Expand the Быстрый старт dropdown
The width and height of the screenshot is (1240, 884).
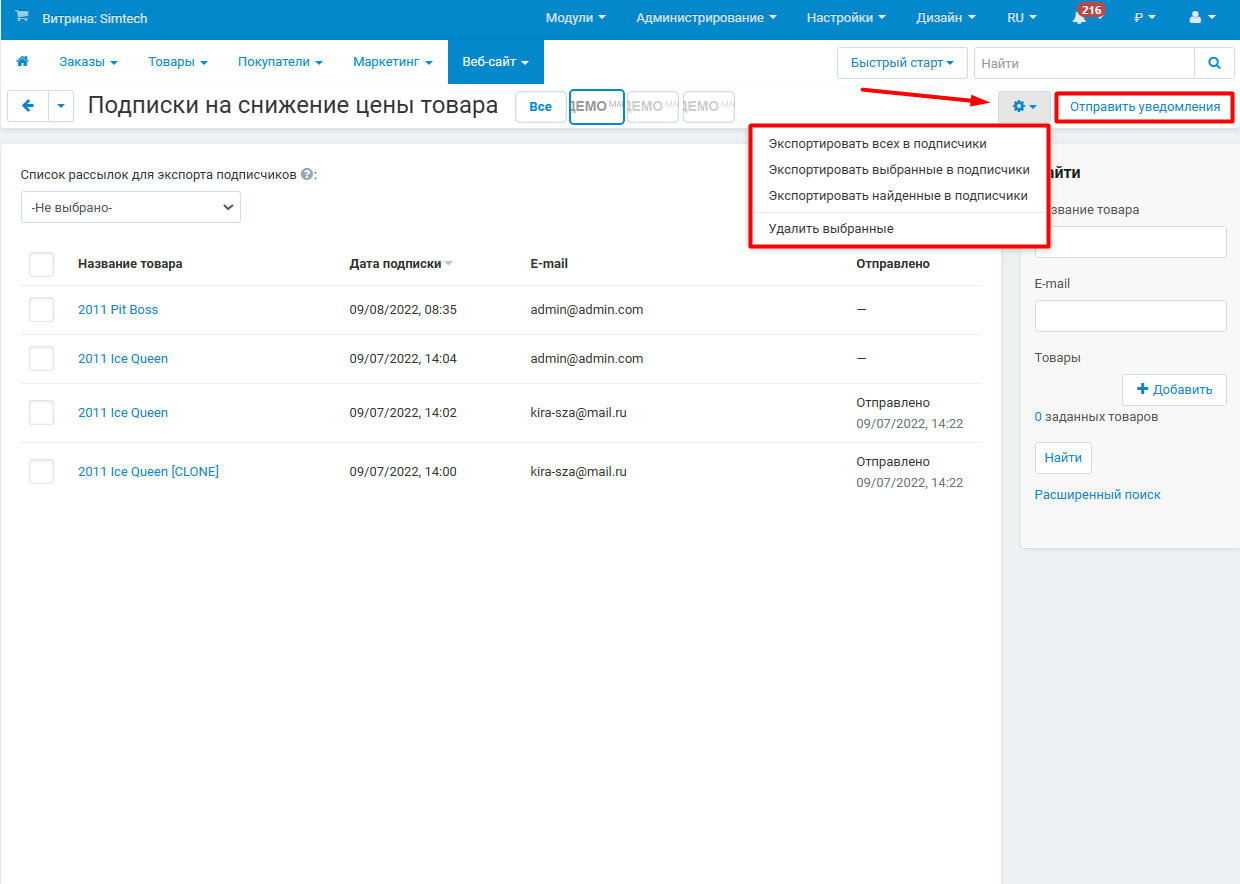902,63
